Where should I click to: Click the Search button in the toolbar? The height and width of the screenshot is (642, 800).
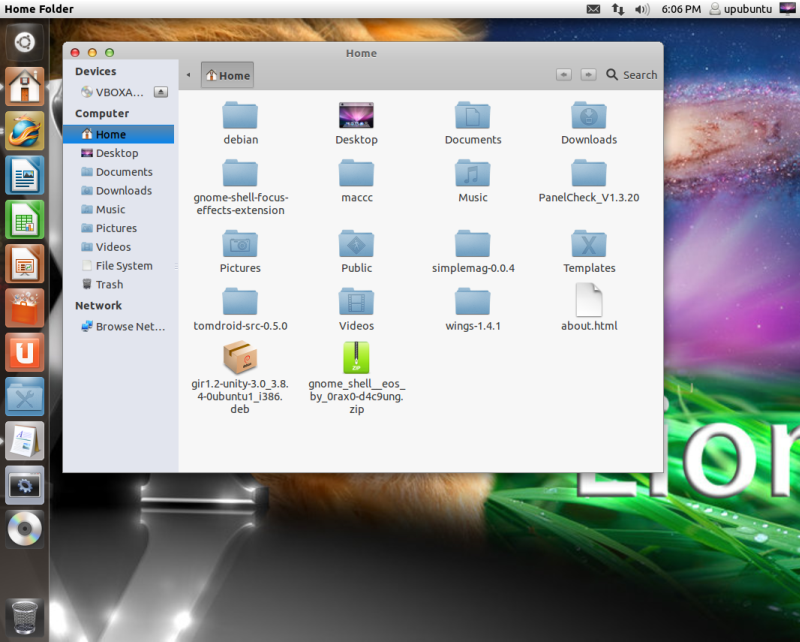632,75
